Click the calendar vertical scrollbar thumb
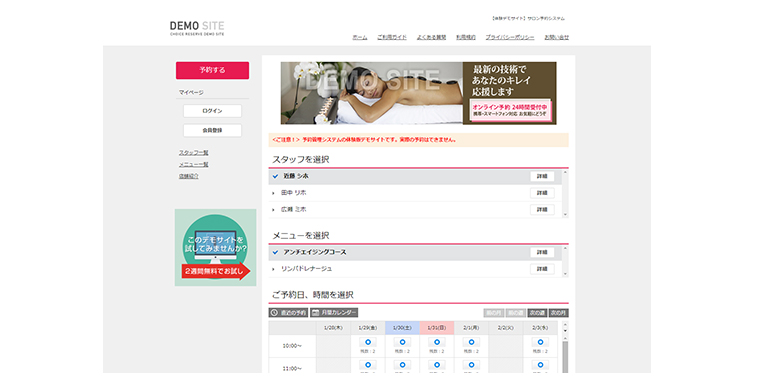 565,356
